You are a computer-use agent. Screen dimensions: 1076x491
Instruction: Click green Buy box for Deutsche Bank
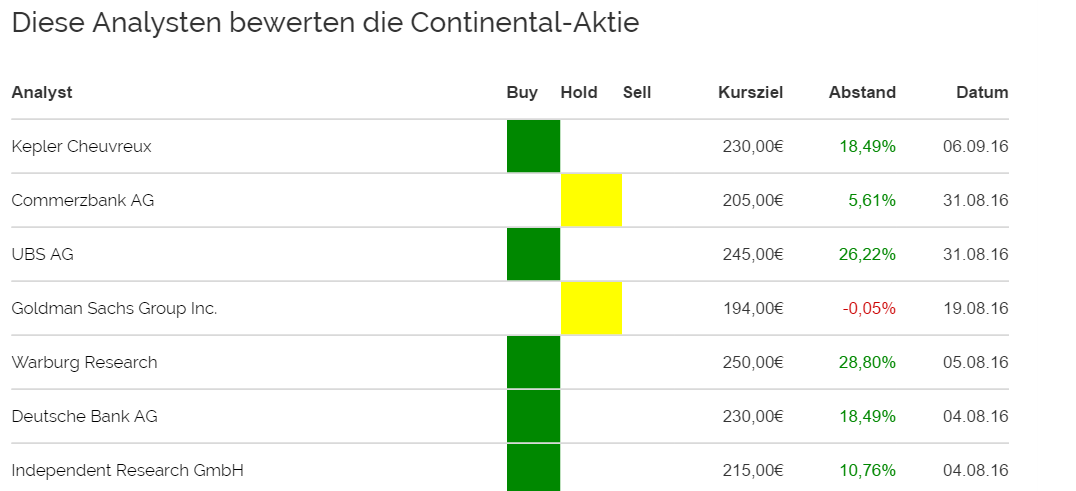tap(533, 416)
